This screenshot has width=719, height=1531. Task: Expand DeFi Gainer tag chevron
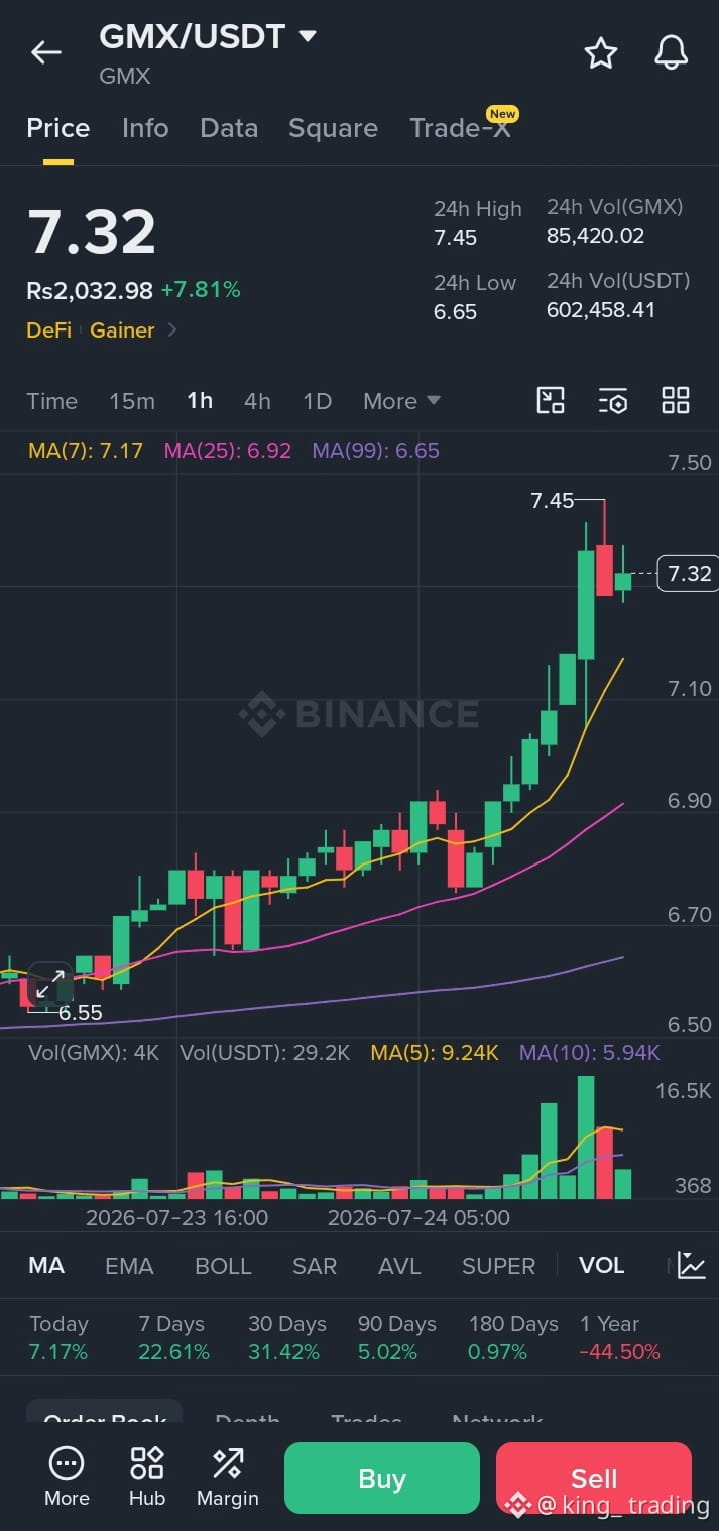(x=172, y=329)
